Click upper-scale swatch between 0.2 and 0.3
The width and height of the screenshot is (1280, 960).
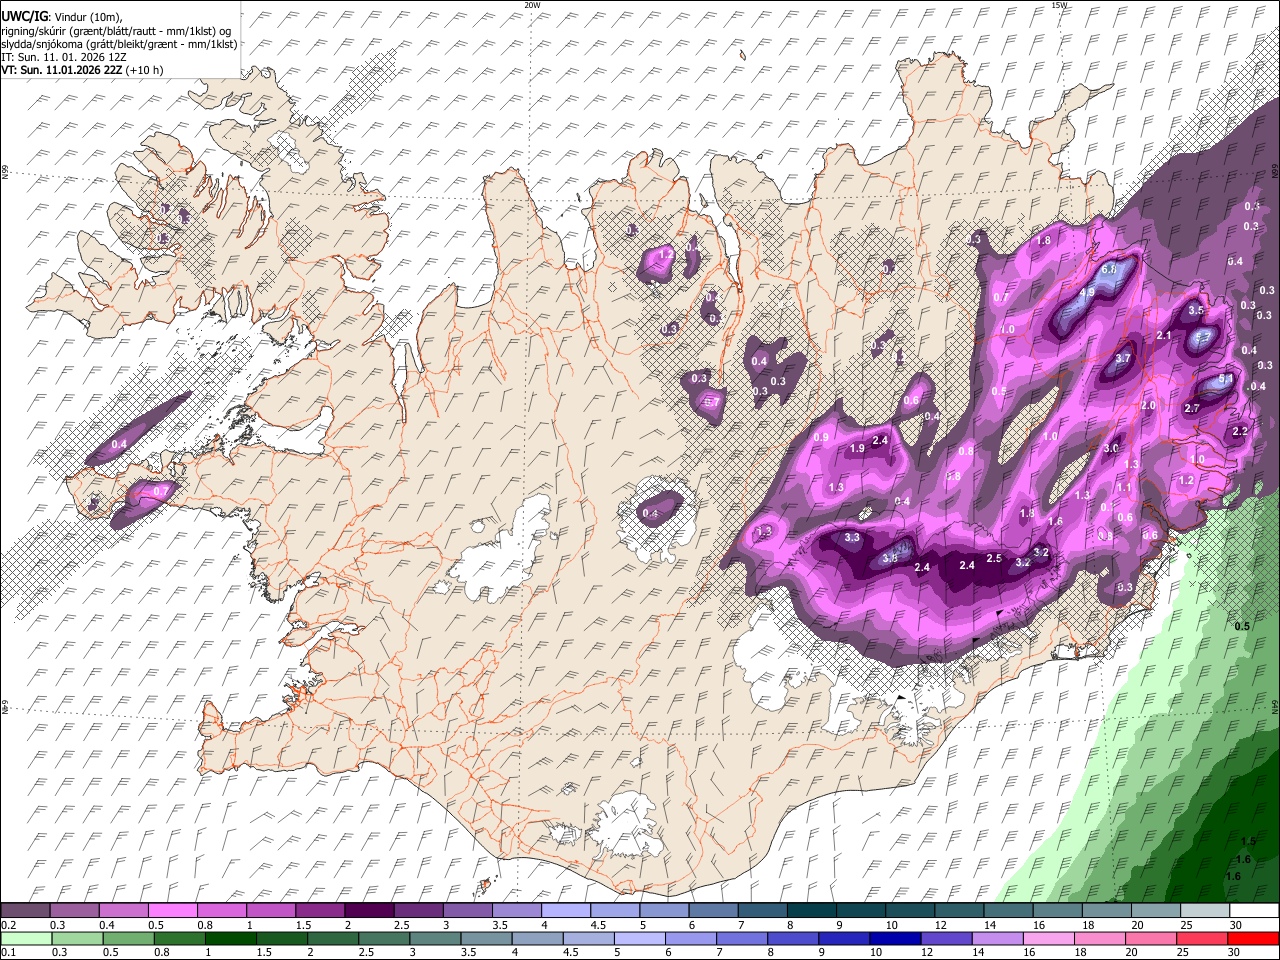25,911
